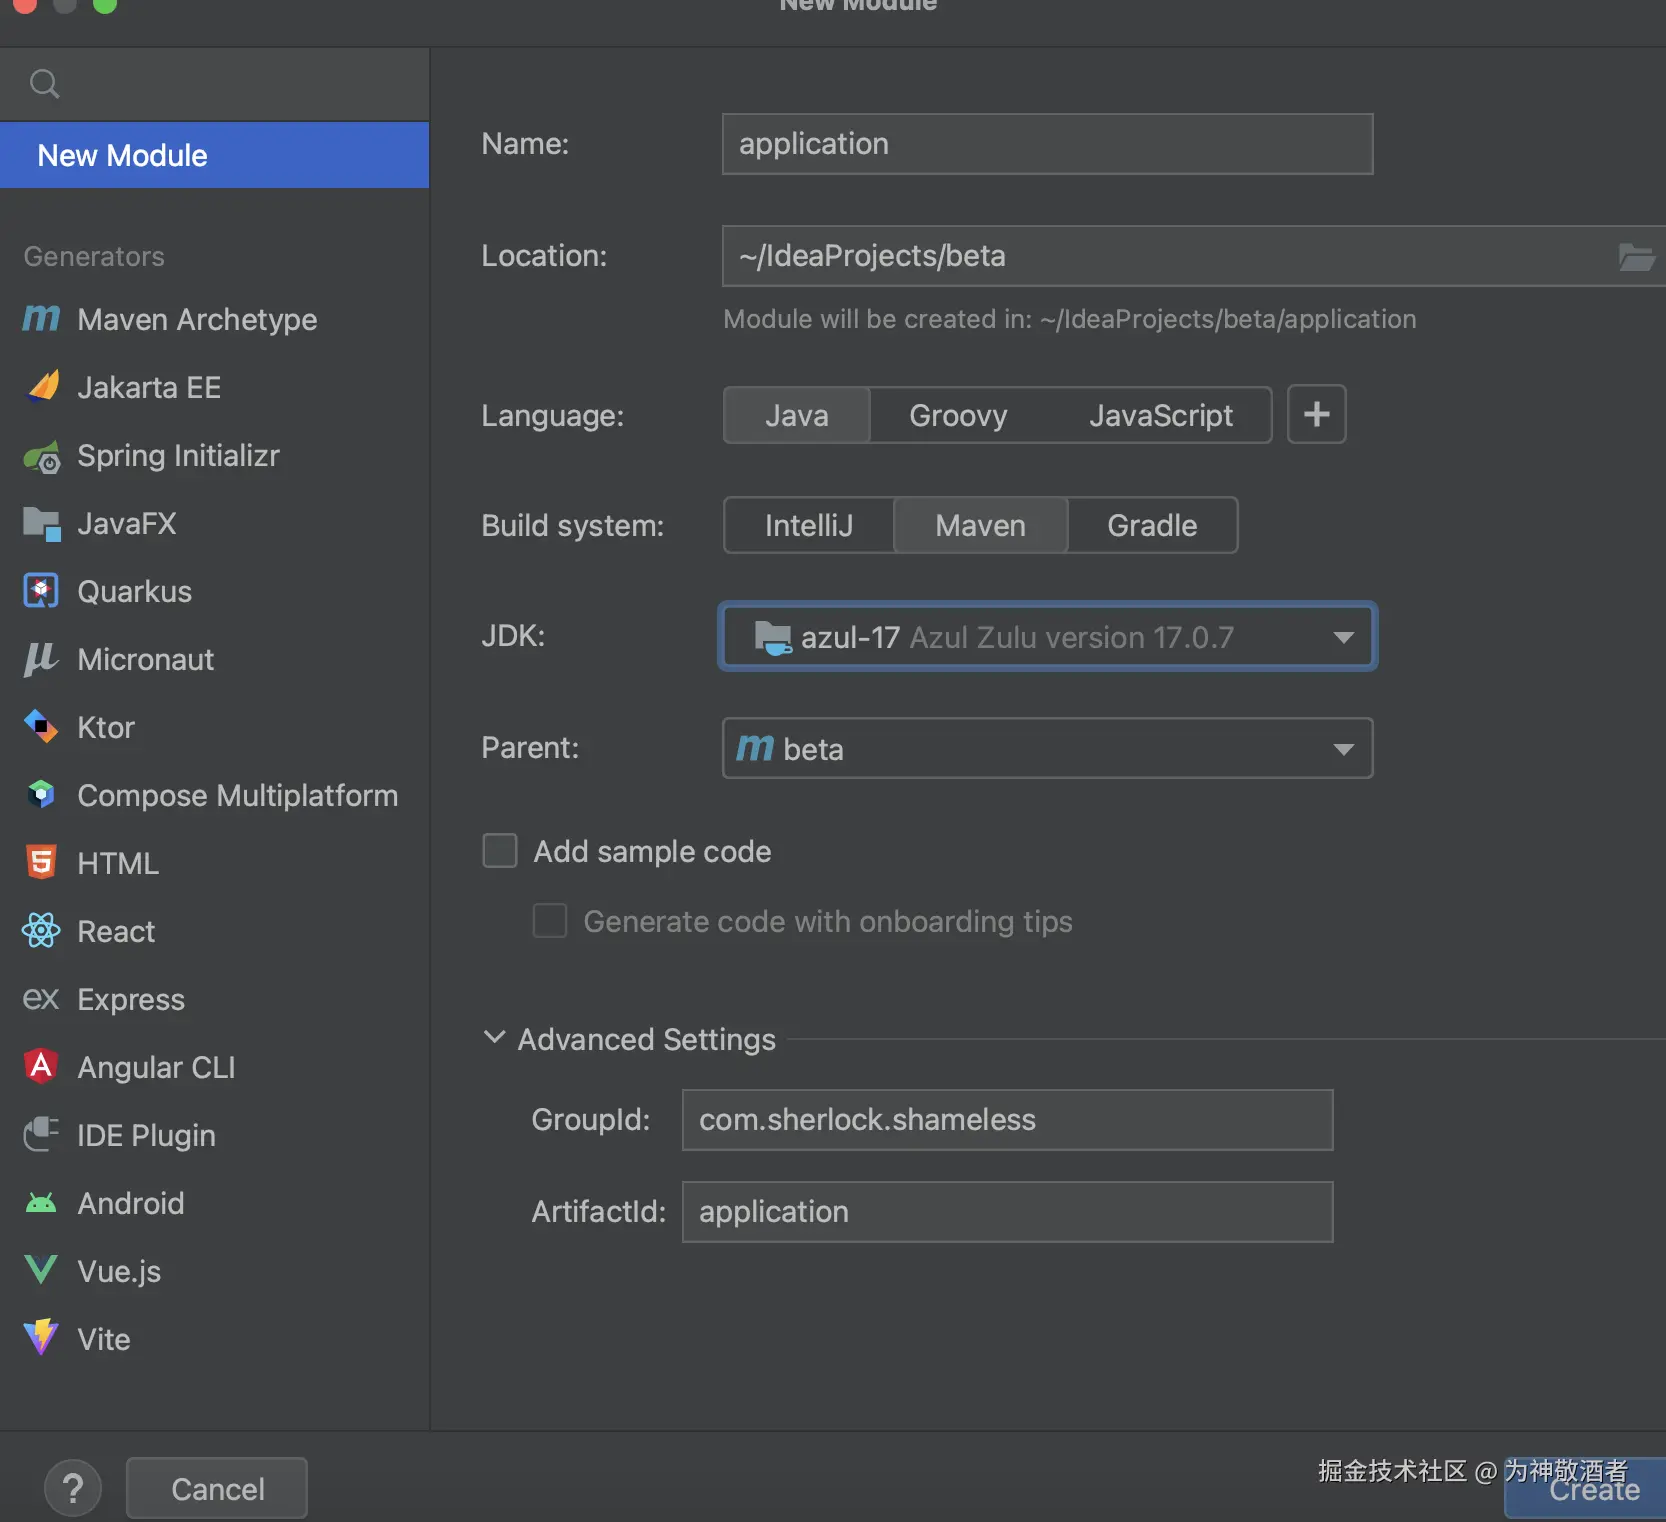Click the Quarkus generator icon
The height and width of the screenshot is (1522, 1666).
[41, 591]
